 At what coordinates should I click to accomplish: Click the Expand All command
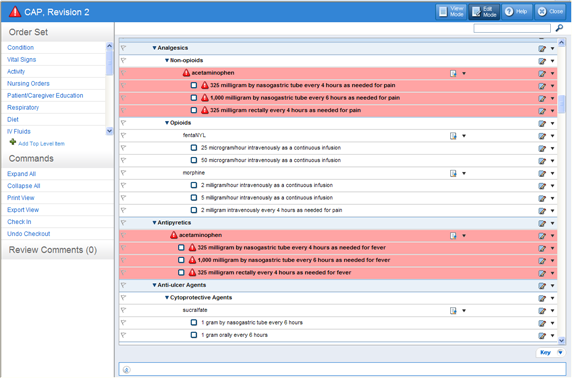[22, 174]
